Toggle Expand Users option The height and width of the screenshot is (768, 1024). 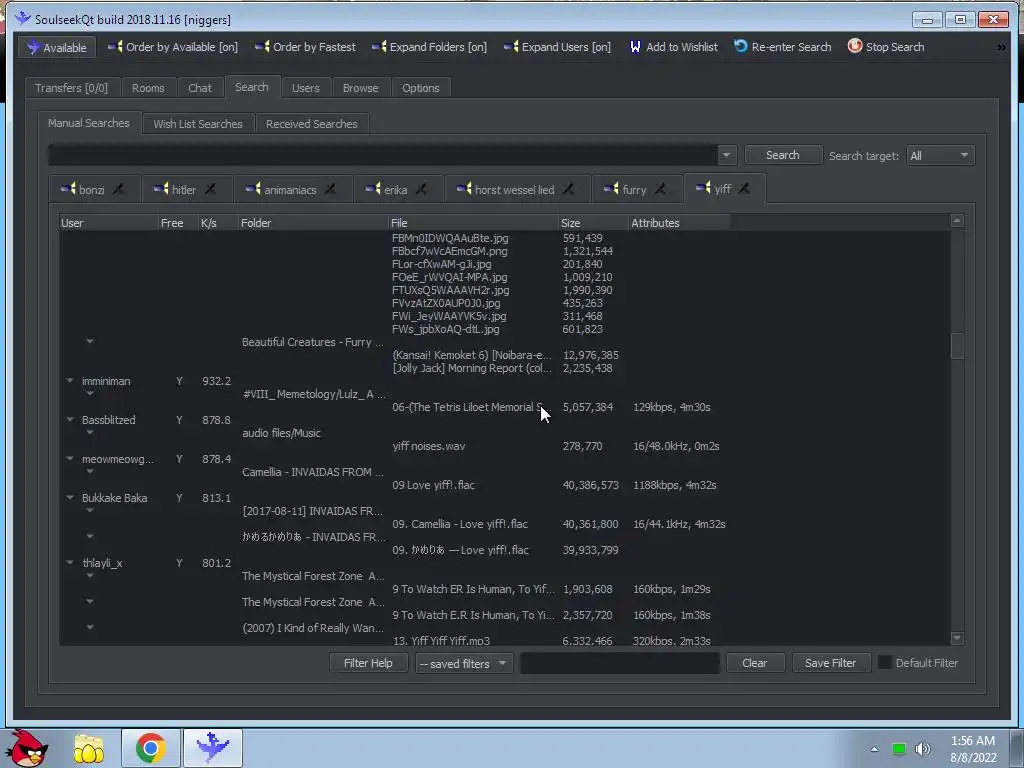(x=557, y=47)
